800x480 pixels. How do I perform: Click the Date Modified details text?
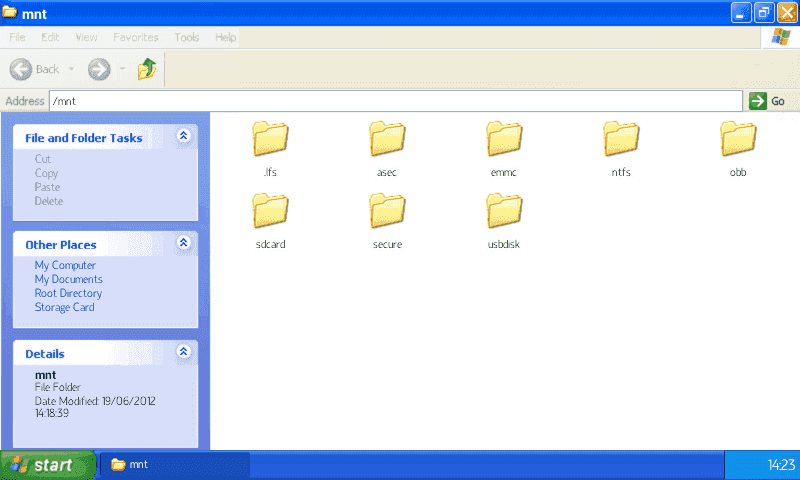95,407
